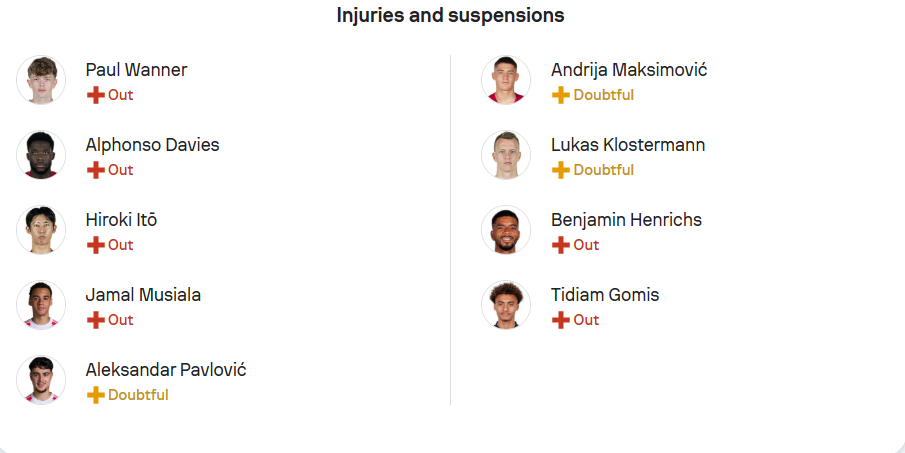Image resolution: width=905 pixels, height=453 pixels.
Task: Click the yellow cross icon under Aleksandar Pavlović
Action: (96, 395)
